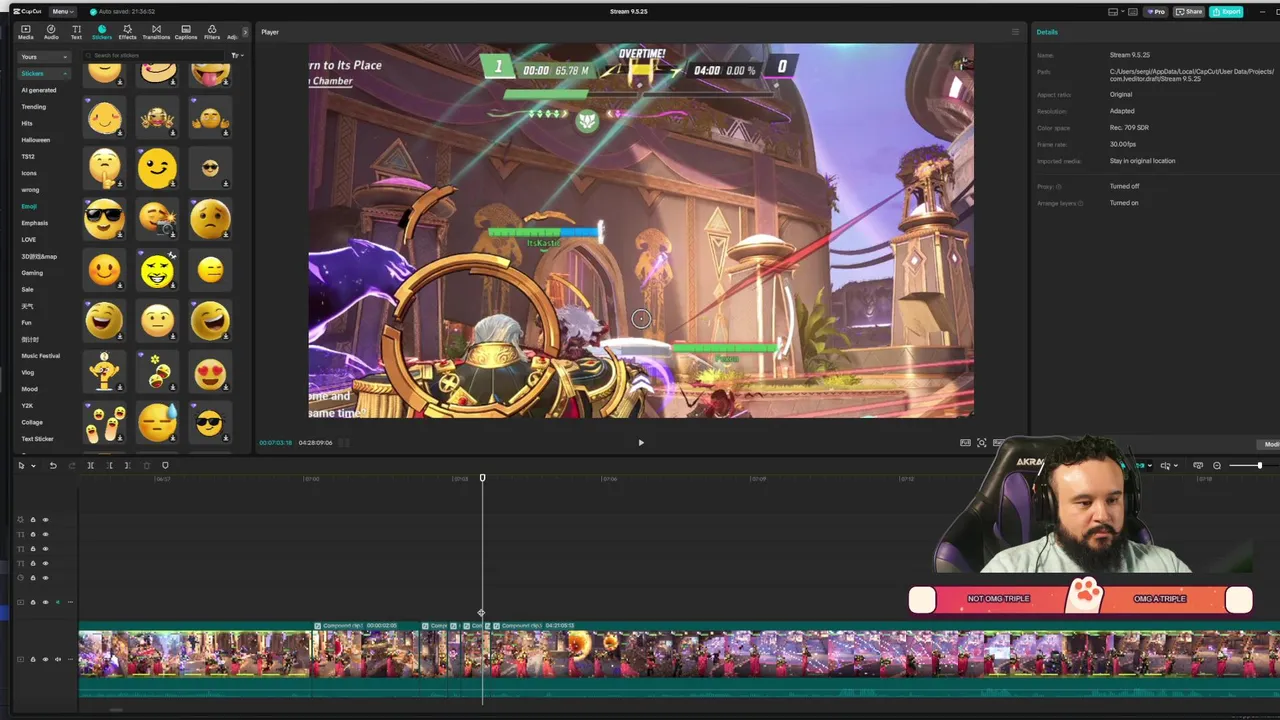
Task: Open the Audio tab
Action: [x=51, y=32]
